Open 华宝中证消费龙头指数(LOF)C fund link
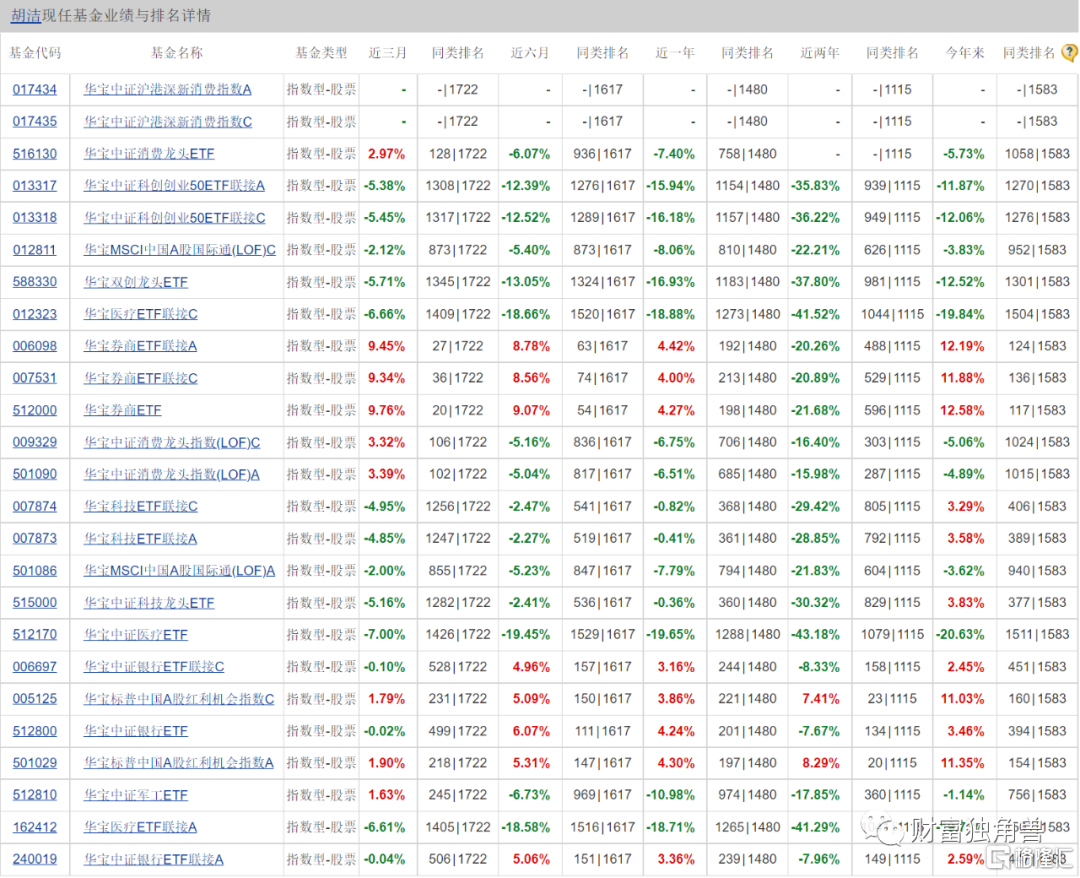Image resolution: width=1080 pixels, height=878 pixels. [x=172, y=442]
